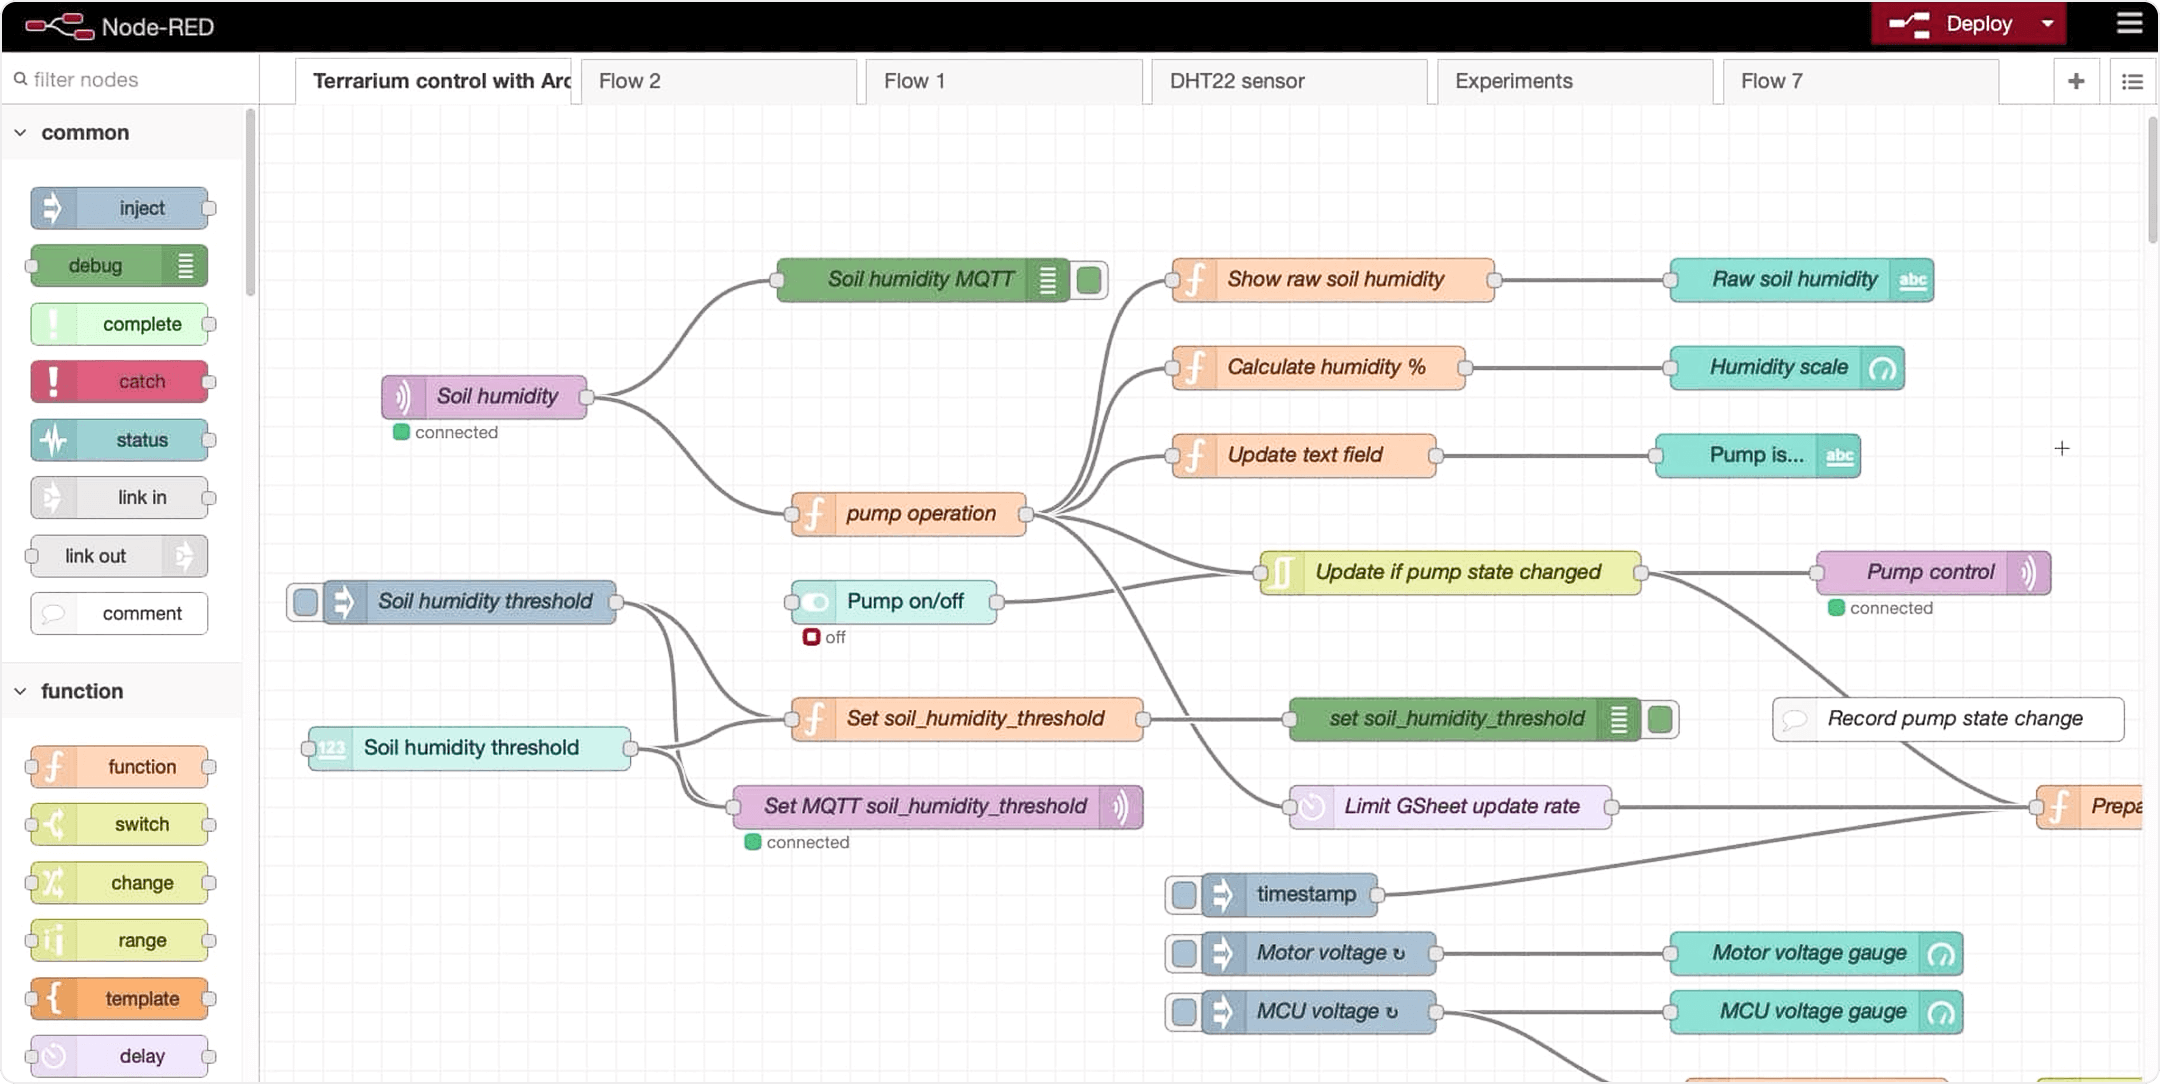The height and width of the screenshot is (1084, 2160).
Task: Open the flow list sidebar icon
Action: [x=2134, y=81]
